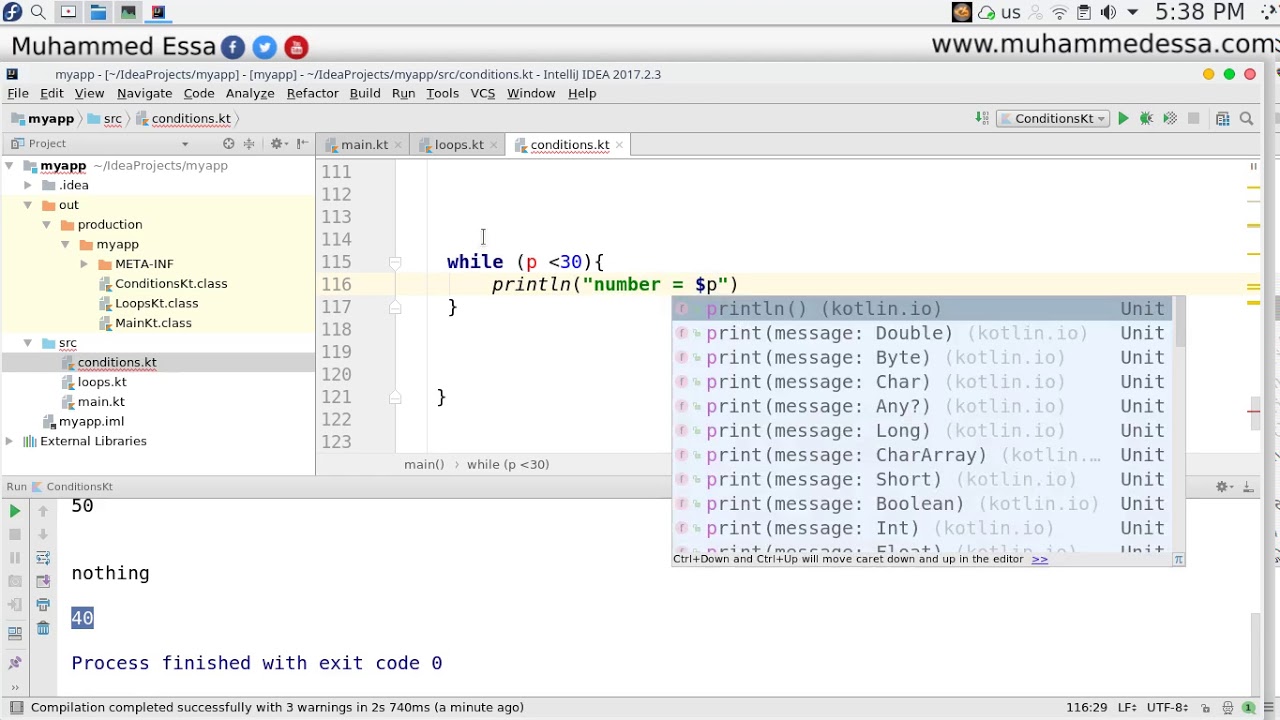The image size is (1280, 720).
Task: Show more Run panel actions chevrons
Action: (15, 687)
